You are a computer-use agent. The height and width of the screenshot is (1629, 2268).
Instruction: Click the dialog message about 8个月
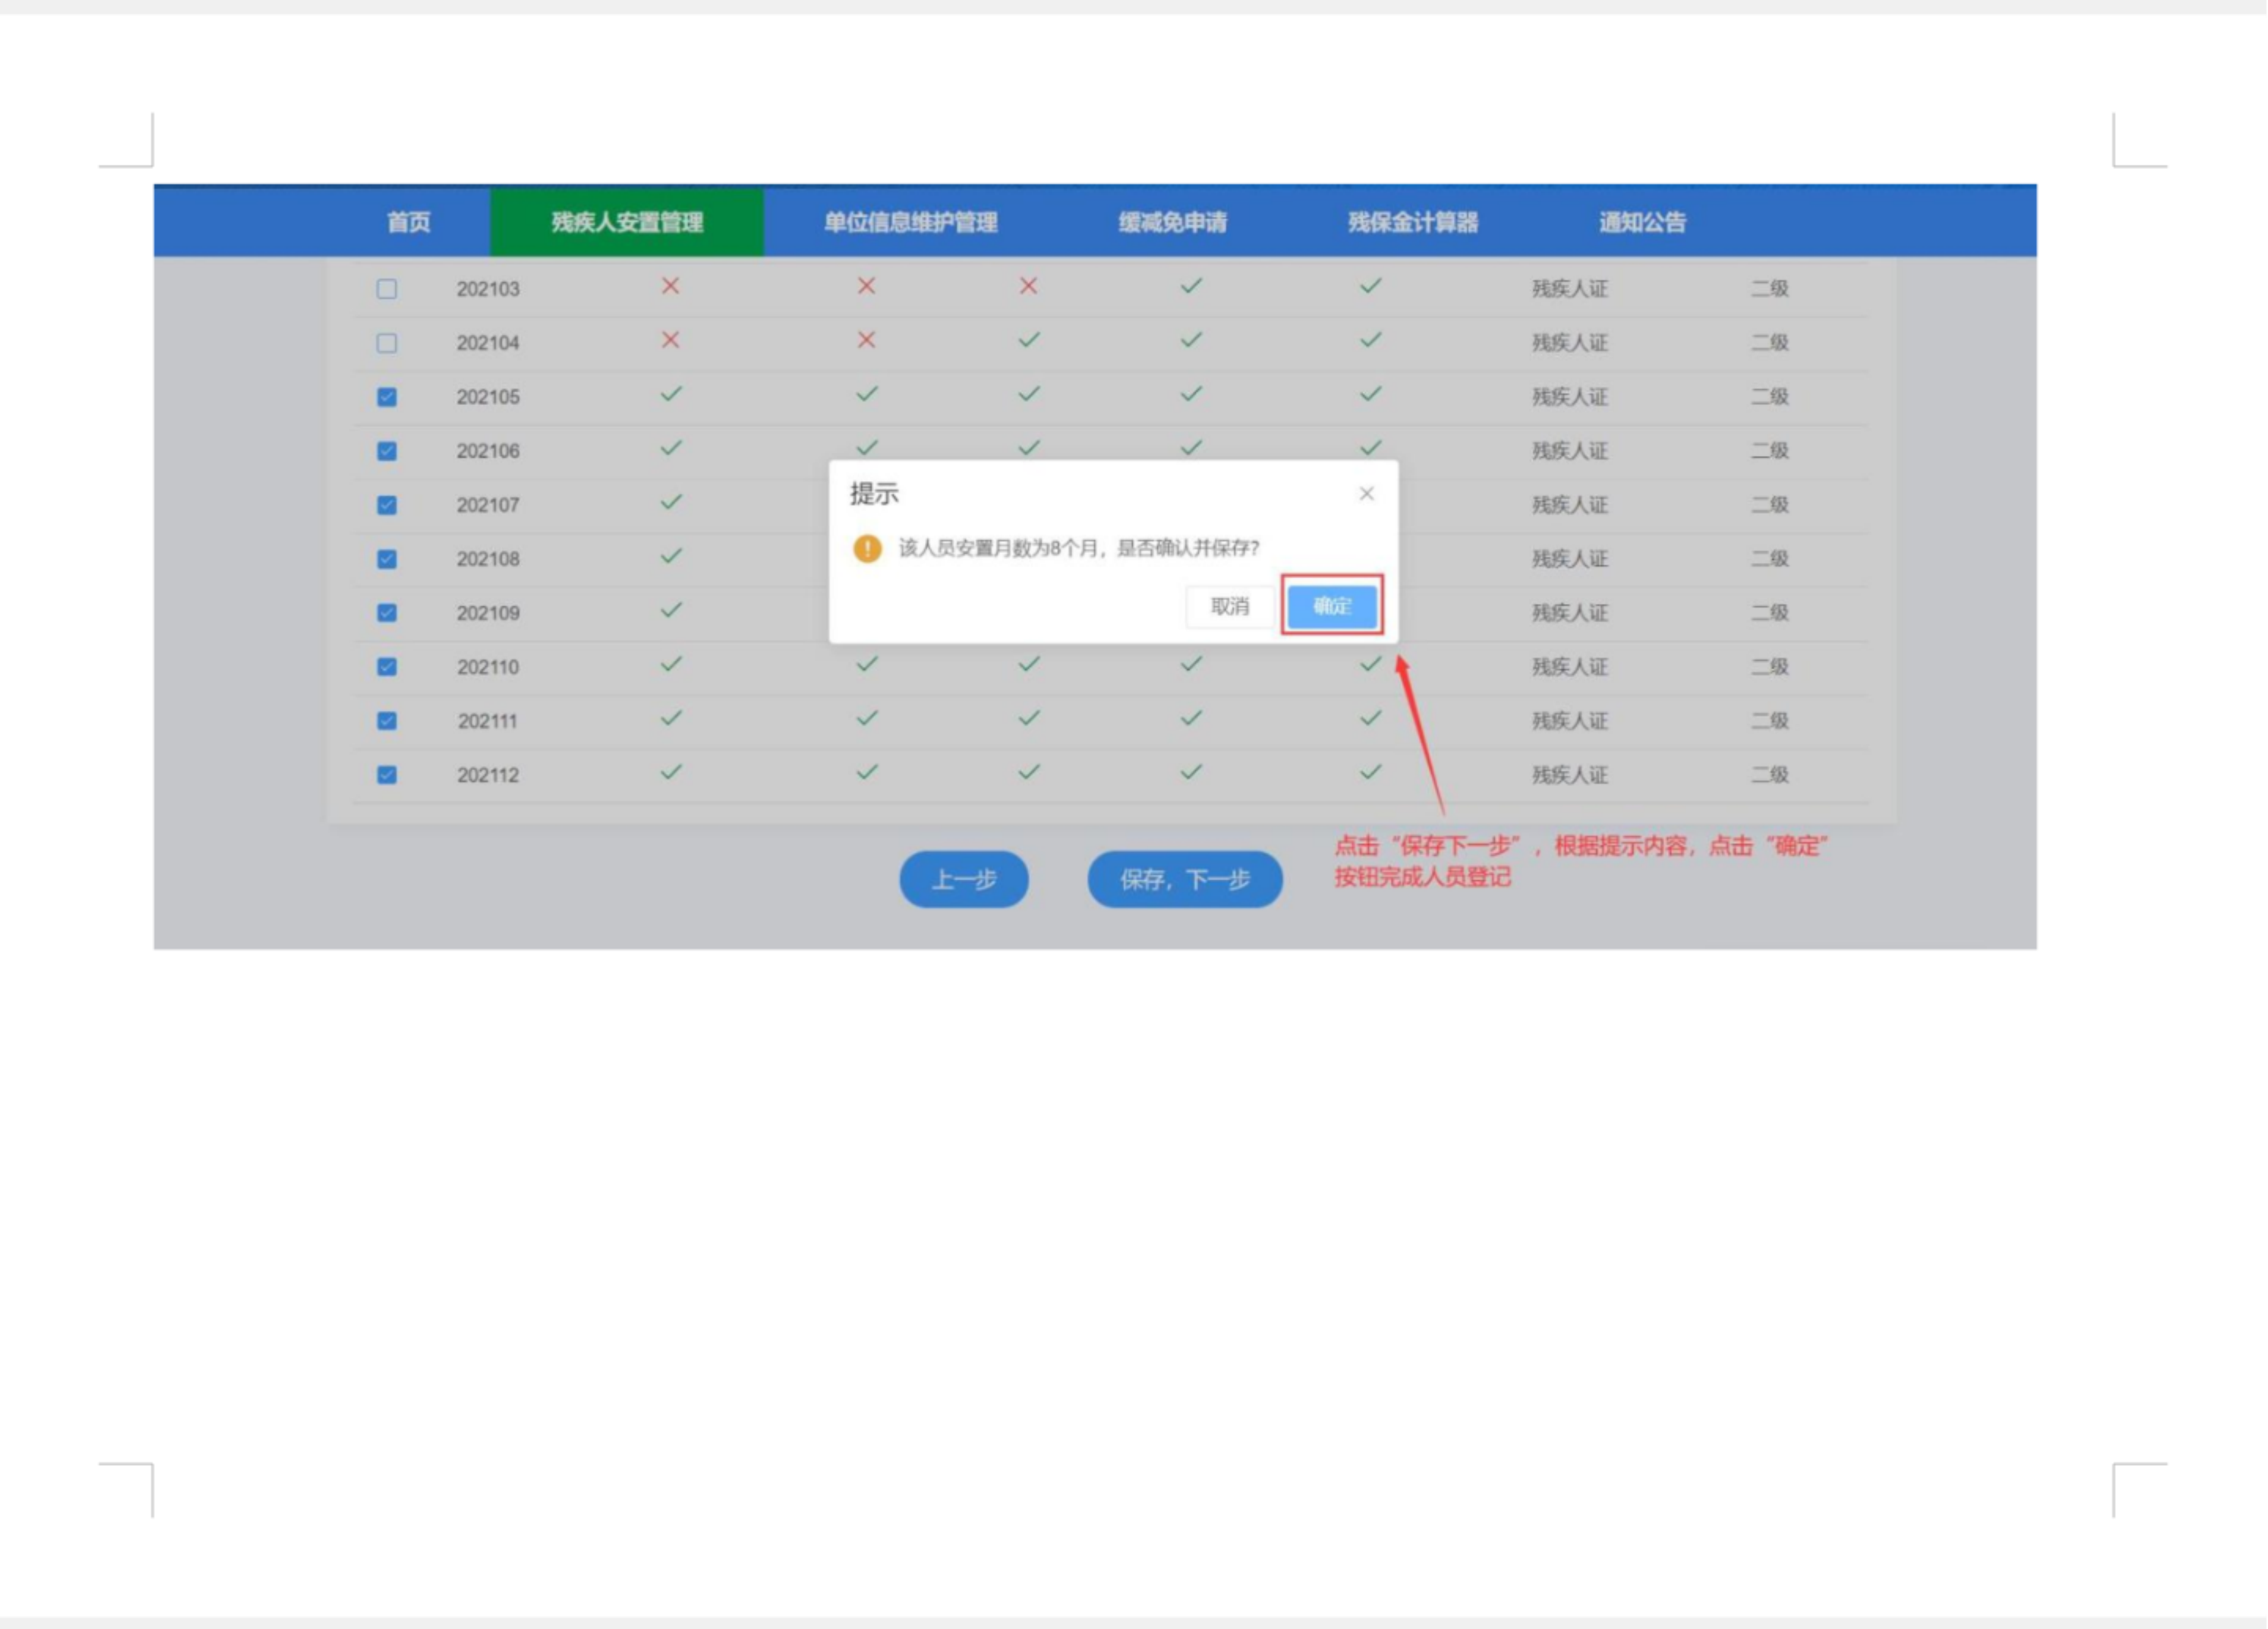(1079, 548)
